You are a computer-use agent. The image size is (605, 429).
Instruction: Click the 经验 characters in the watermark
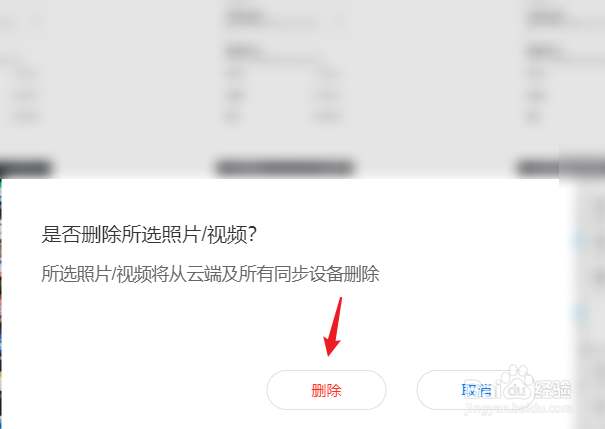[x=553, y=388]
